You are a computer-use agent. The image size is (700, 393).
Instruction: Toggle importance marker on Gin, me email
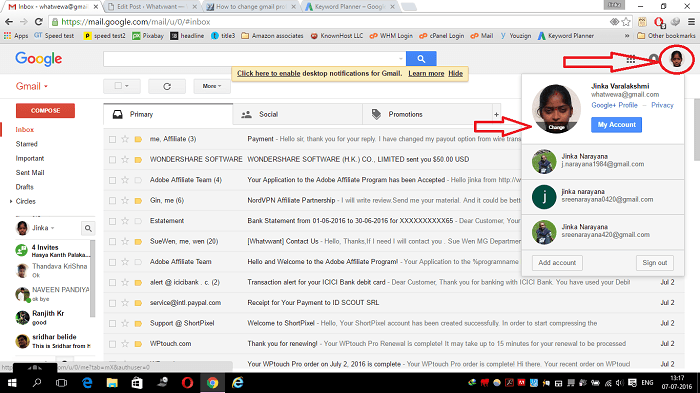138,201
